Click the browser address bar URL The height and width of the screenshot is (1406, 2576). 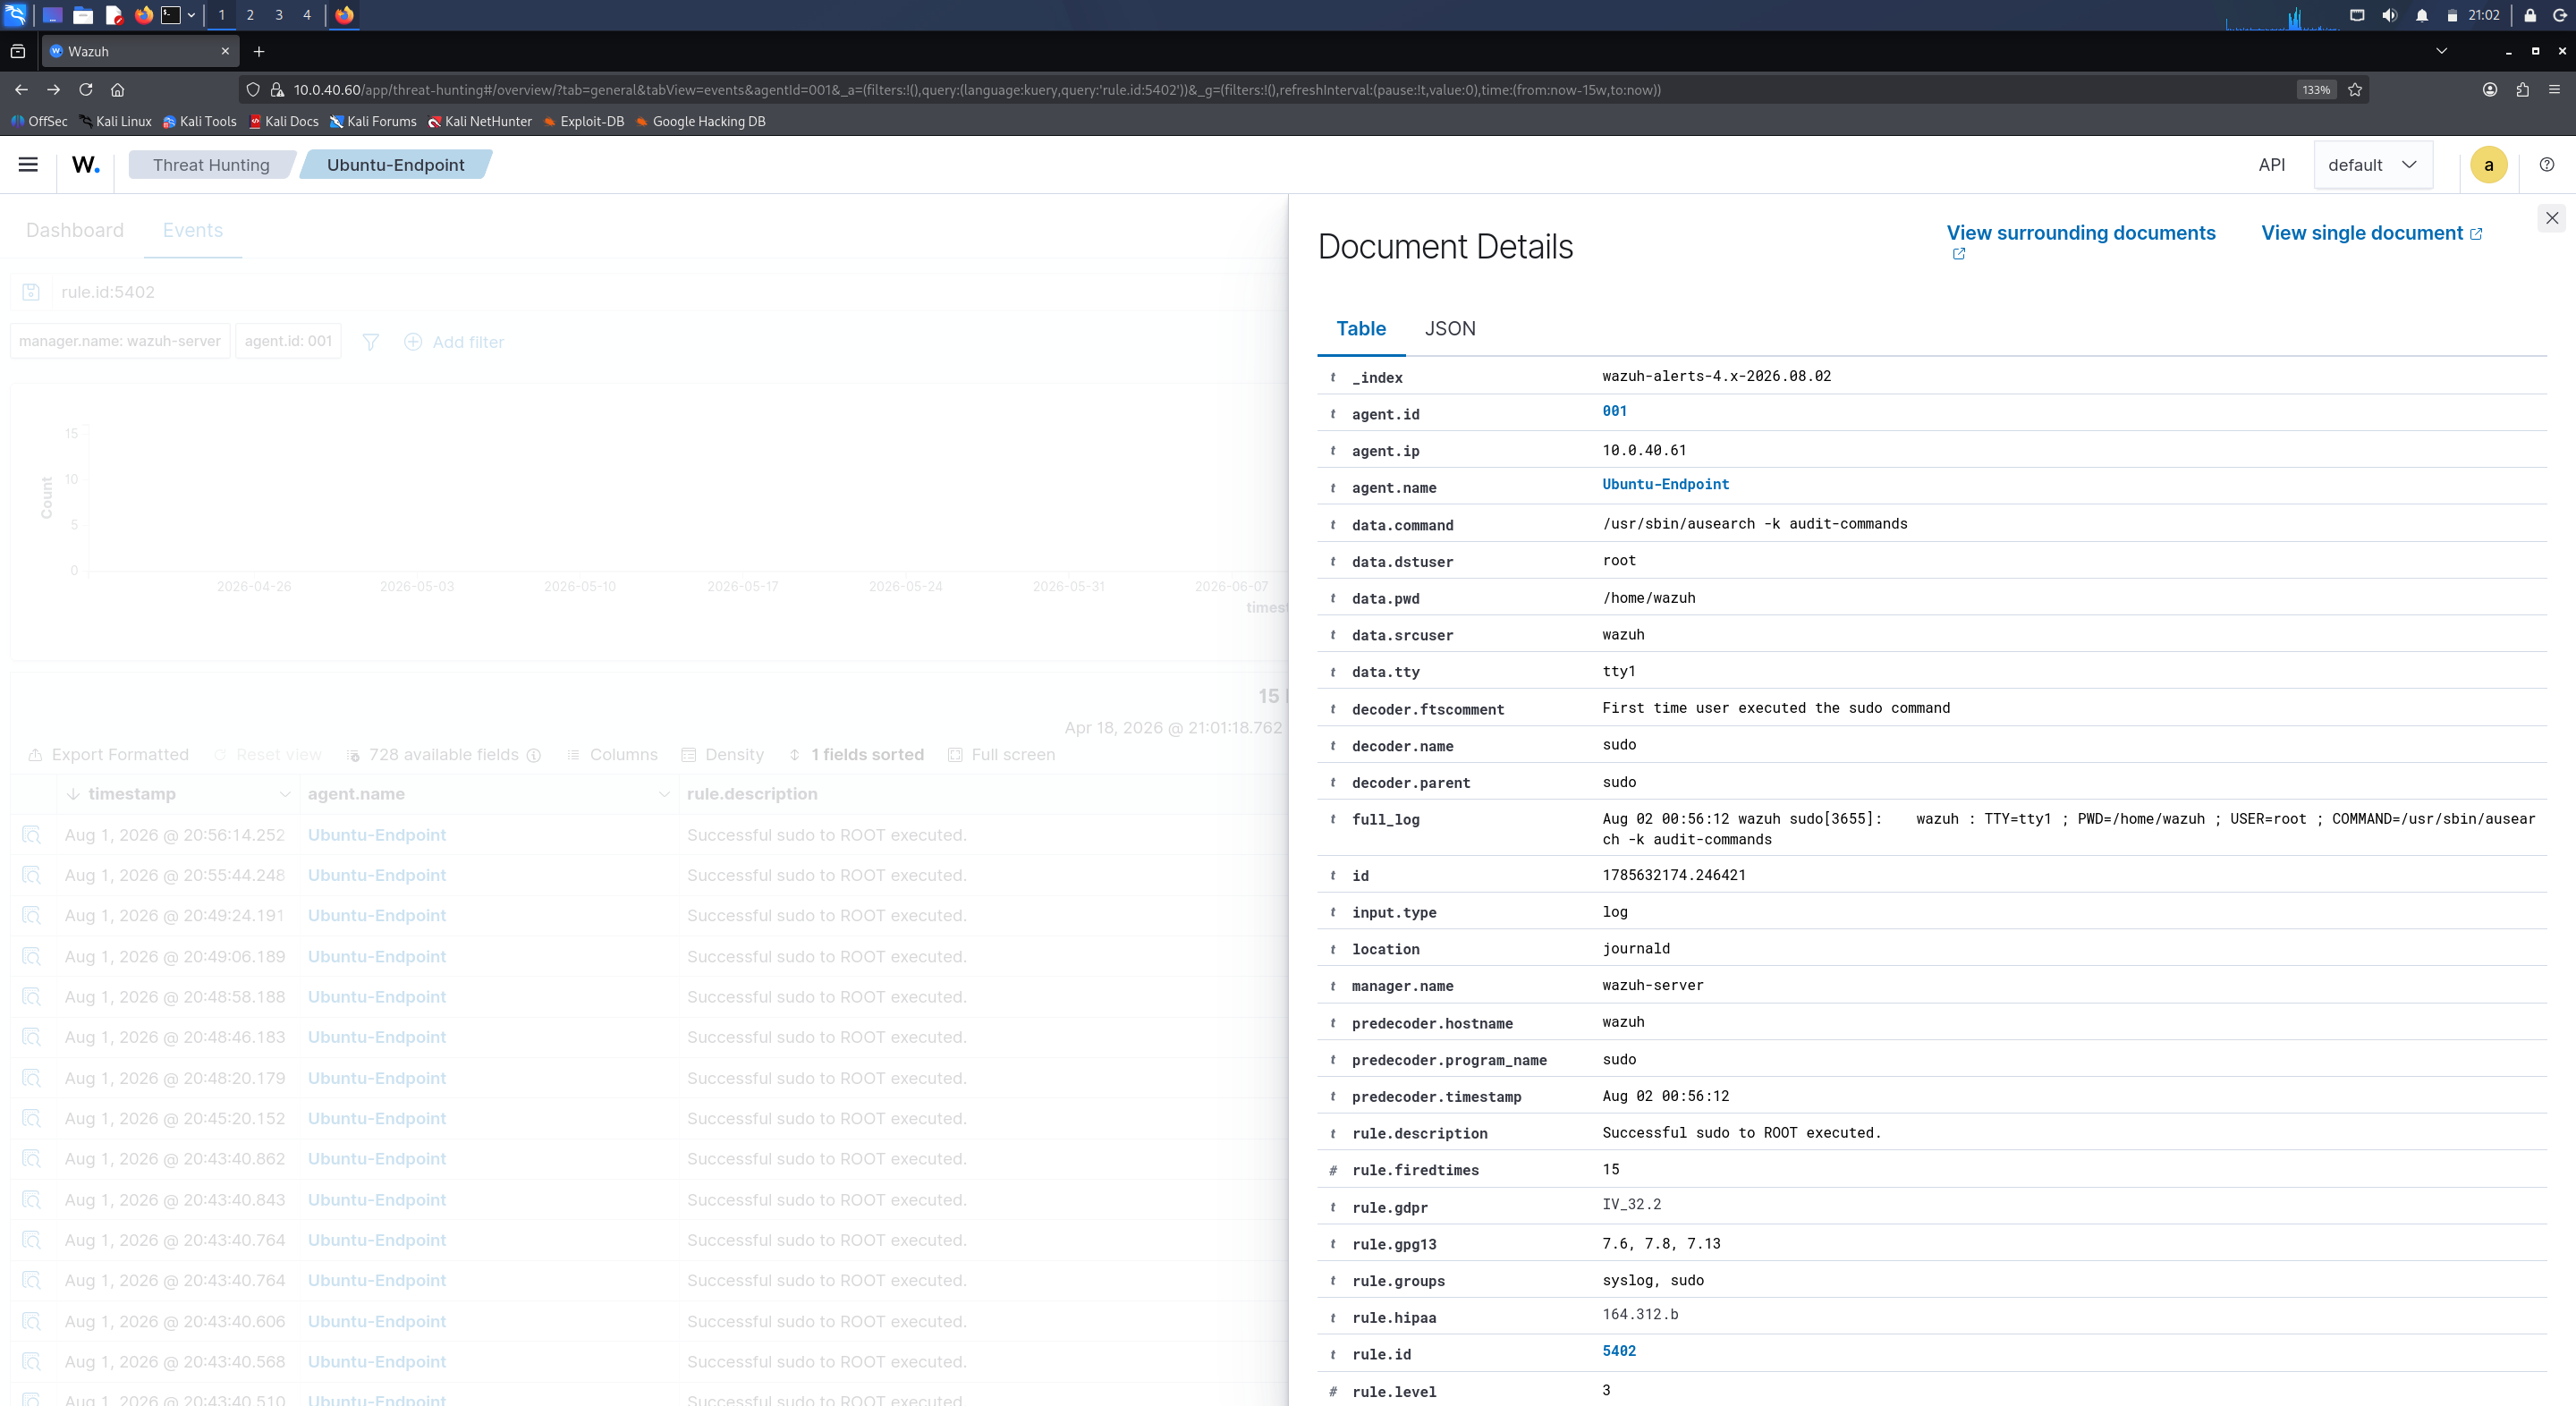(x=977, y=90)
